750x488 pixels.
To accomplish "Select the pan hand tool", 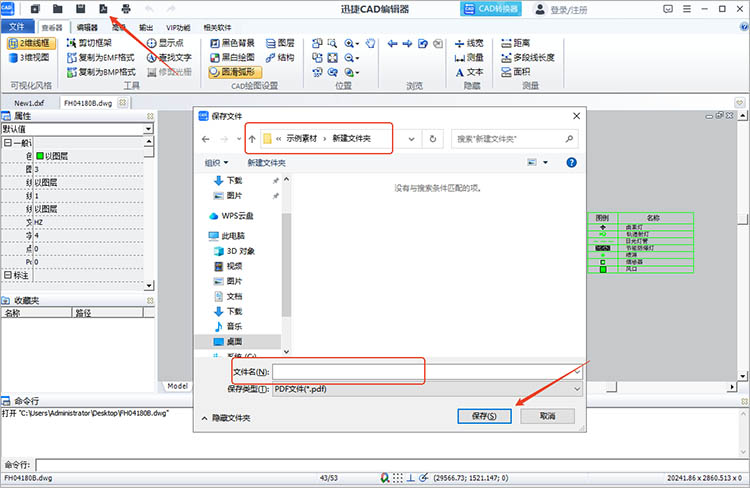I will tap(370, 43).
